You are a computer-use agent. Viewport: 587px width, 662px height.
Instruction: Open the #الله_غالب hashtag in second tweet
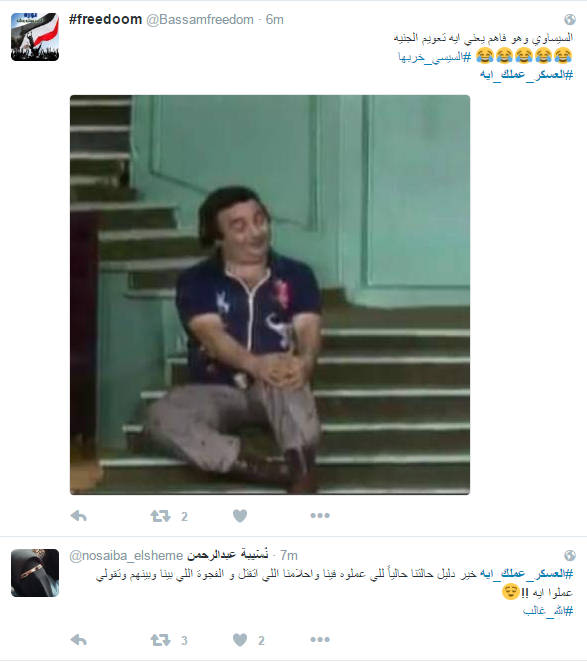(x=548, y=610)
